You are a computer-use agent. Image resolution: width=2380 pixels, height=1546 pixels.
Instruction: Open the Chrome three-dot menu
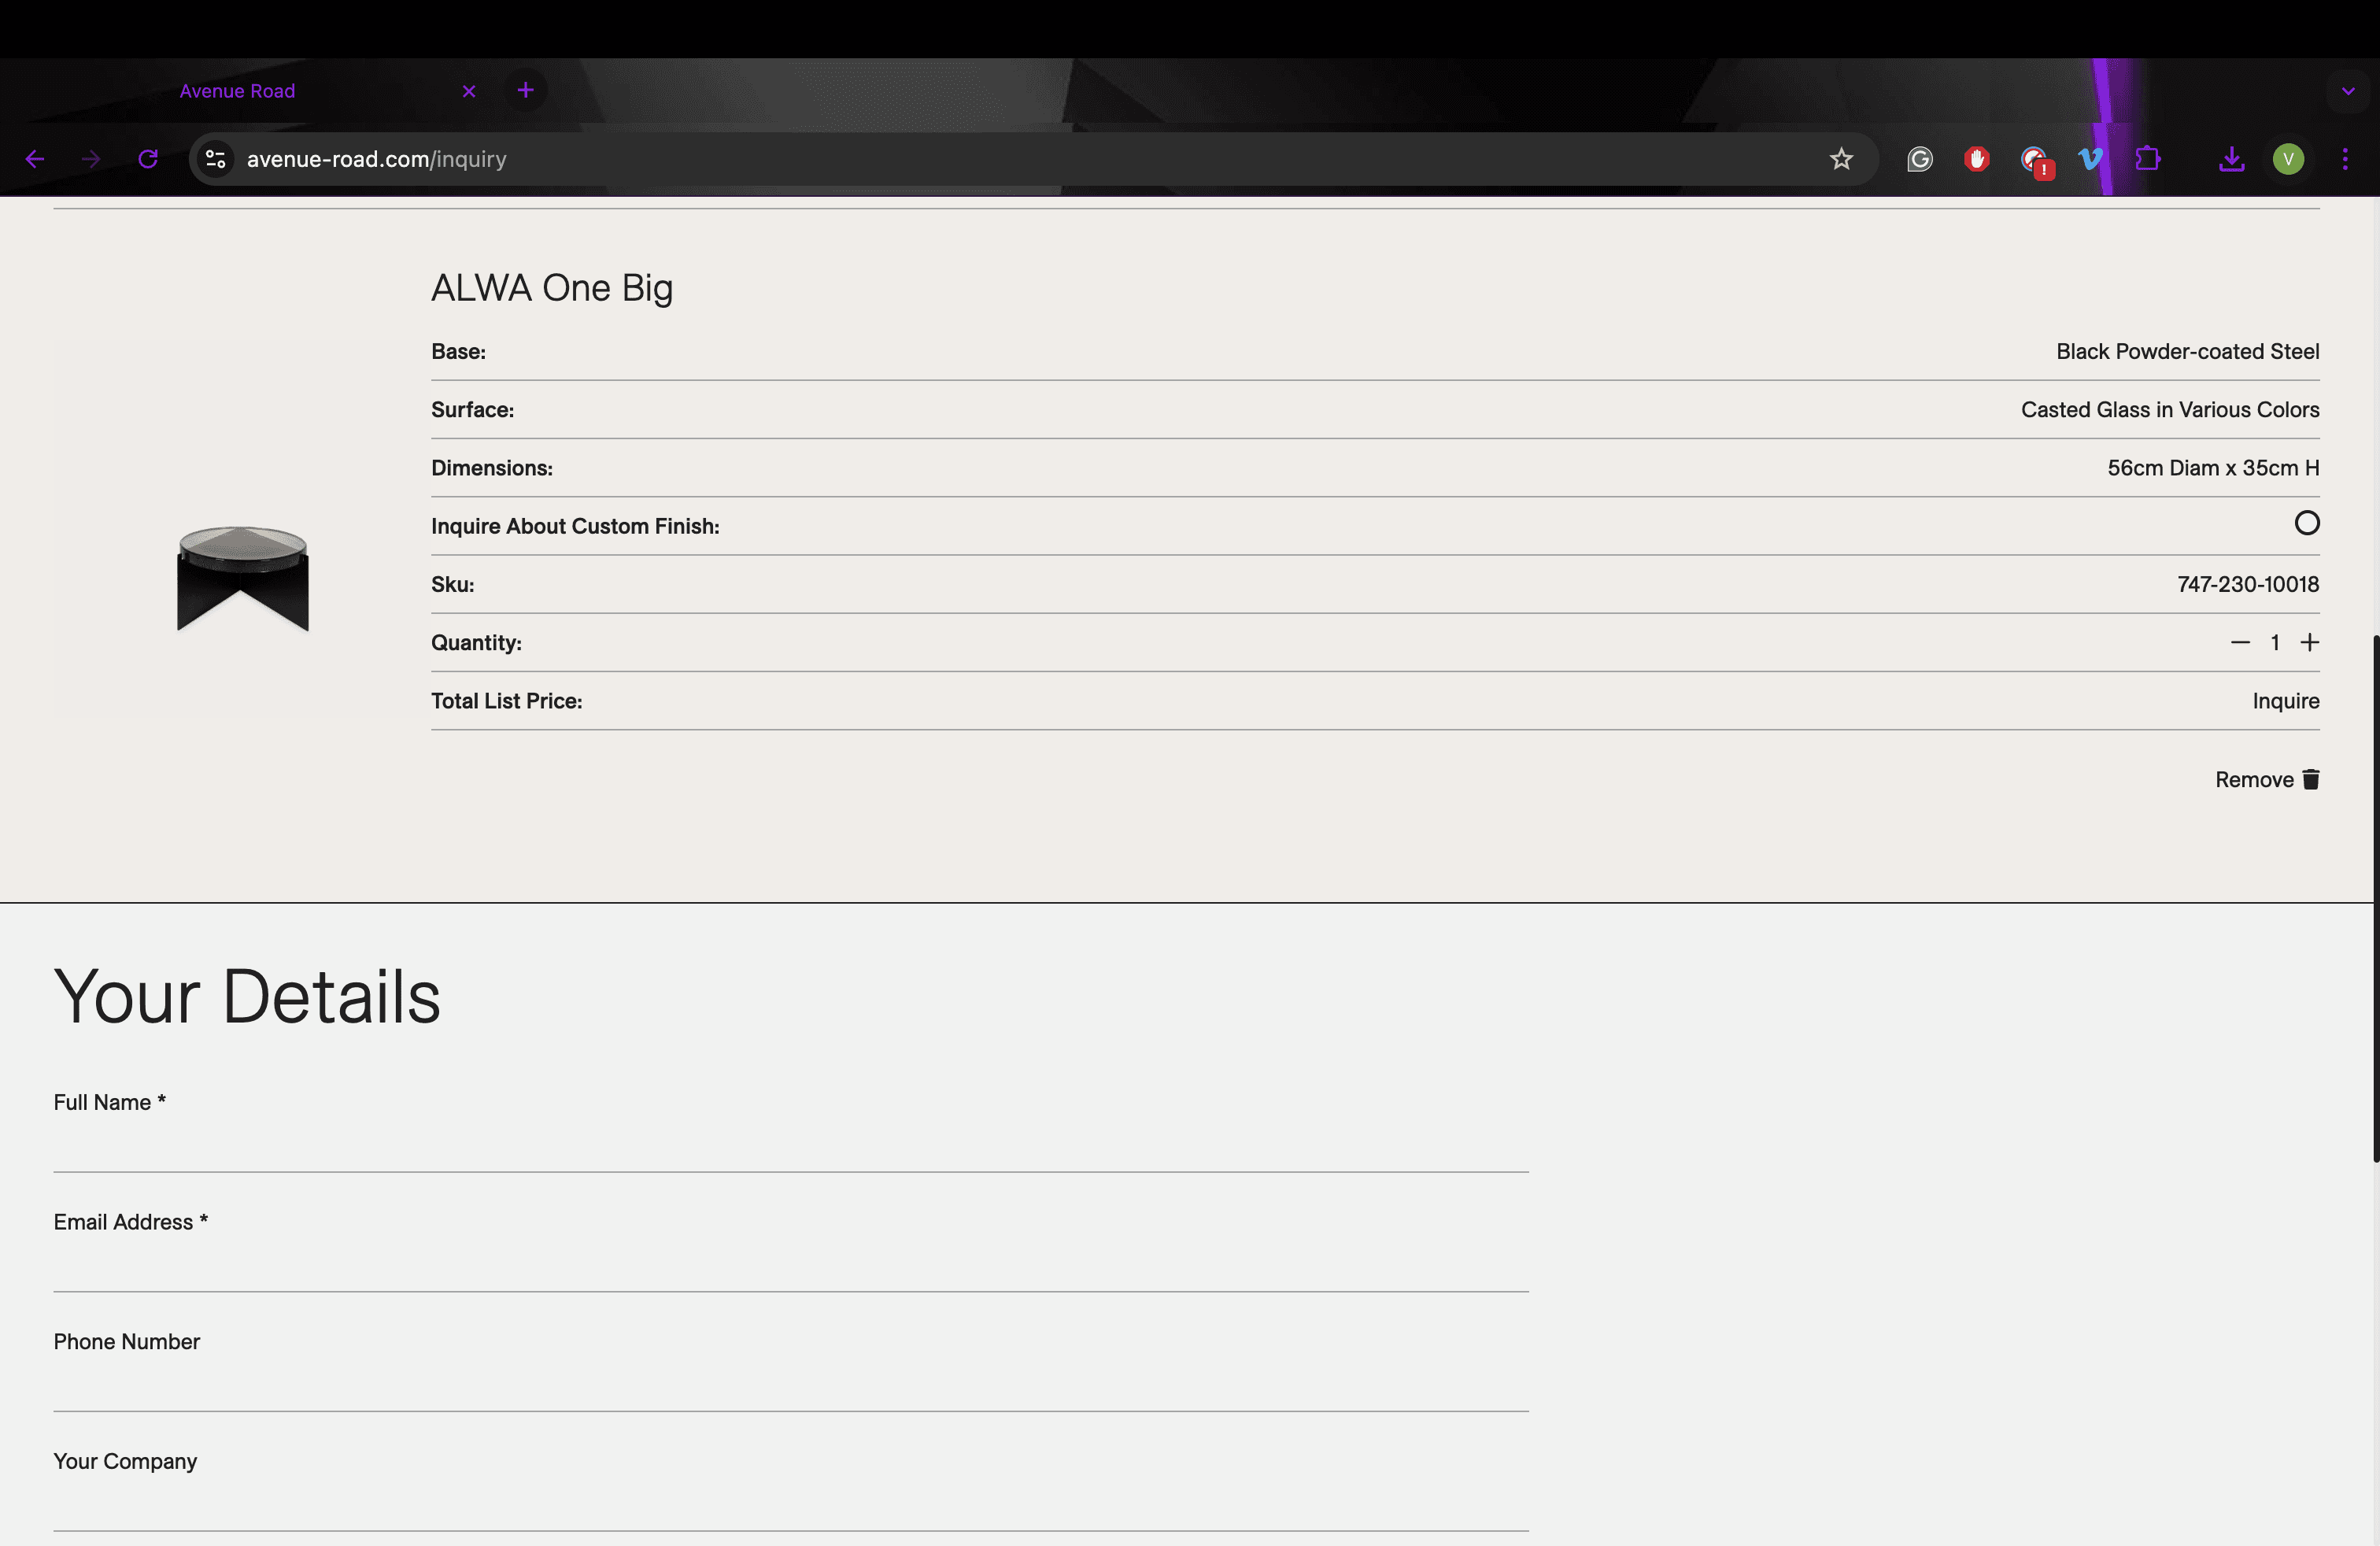(2345, 159)
